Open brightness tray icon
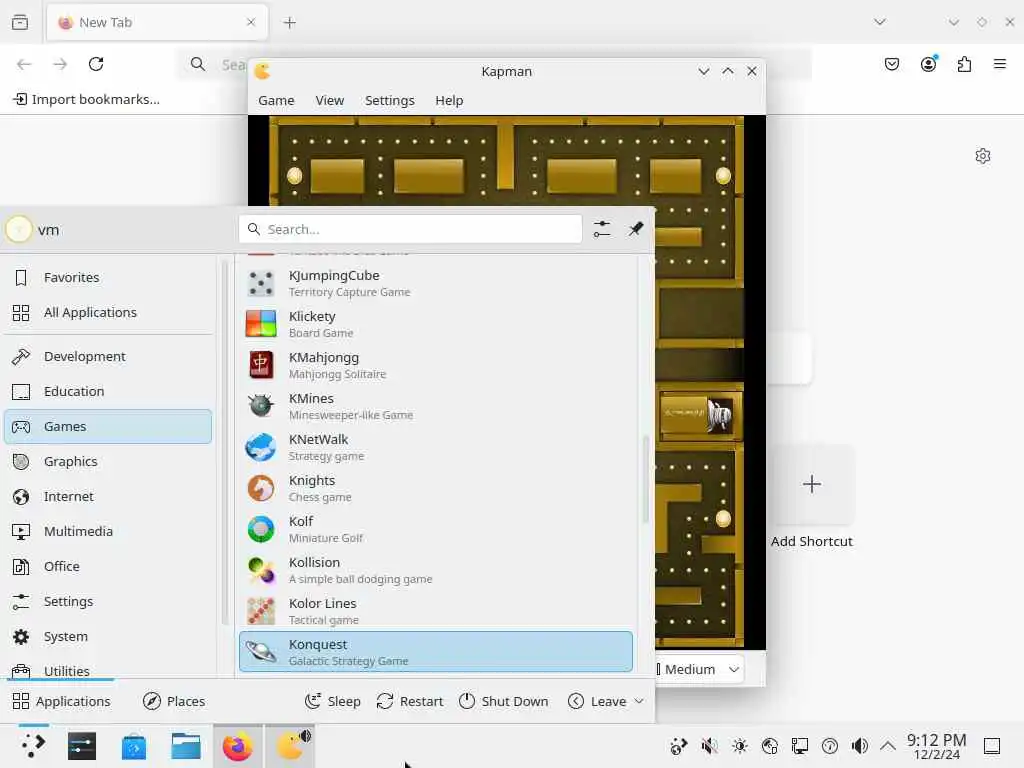Viewport: 1024px width, 768px height. (x=739, y=746)
